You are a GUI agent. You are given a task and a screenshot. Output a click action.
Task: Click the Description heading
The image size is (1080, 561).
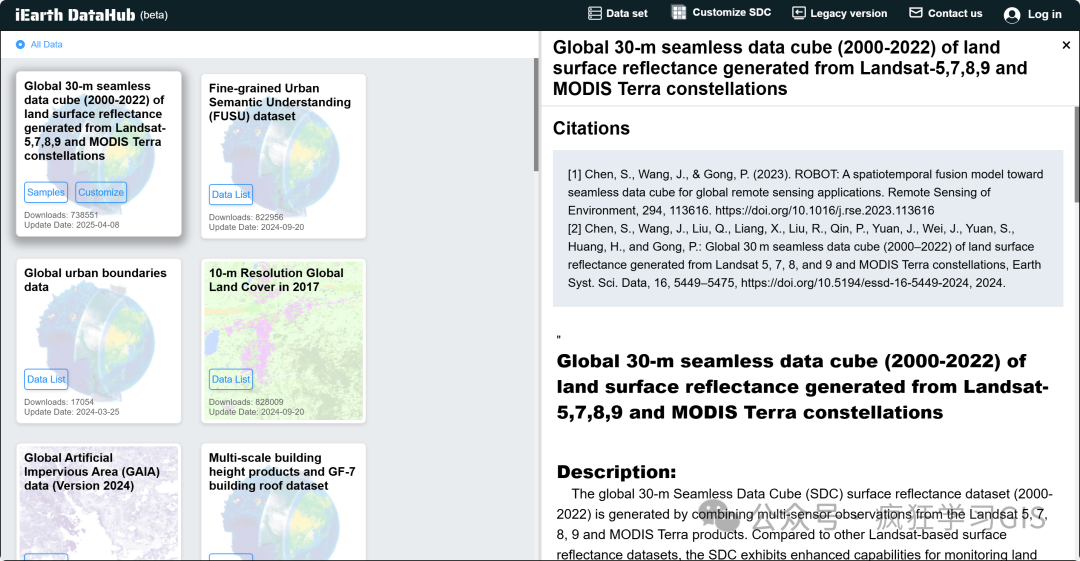(x=616, y=472)
